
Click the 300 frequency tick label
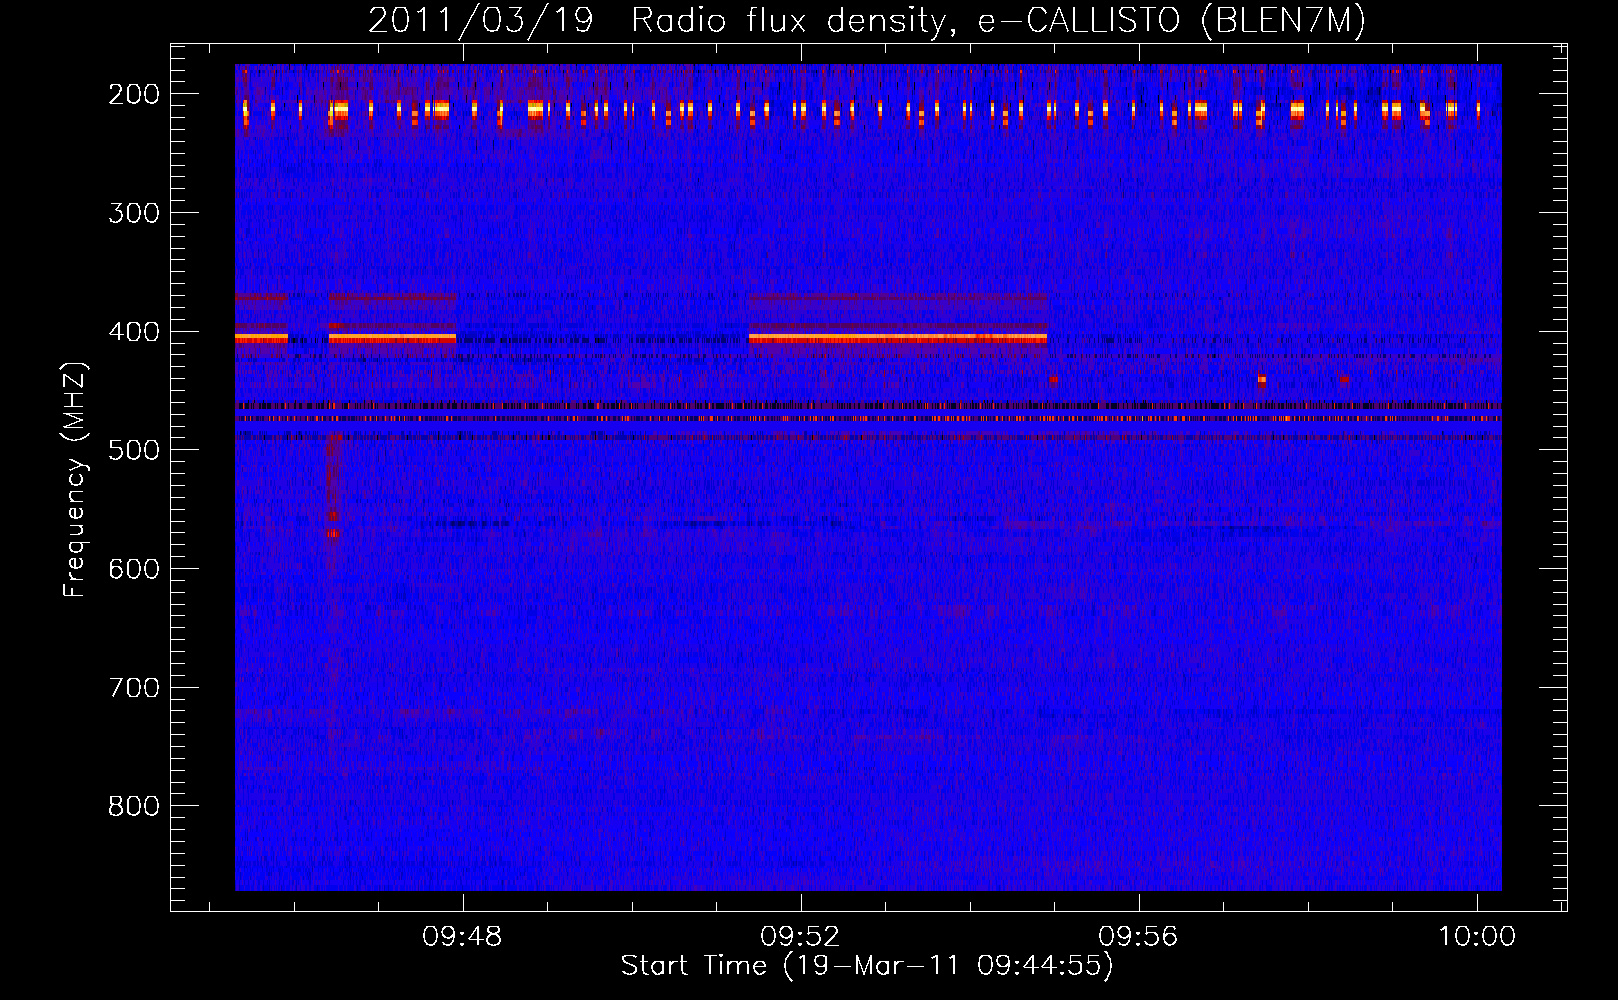134,213
